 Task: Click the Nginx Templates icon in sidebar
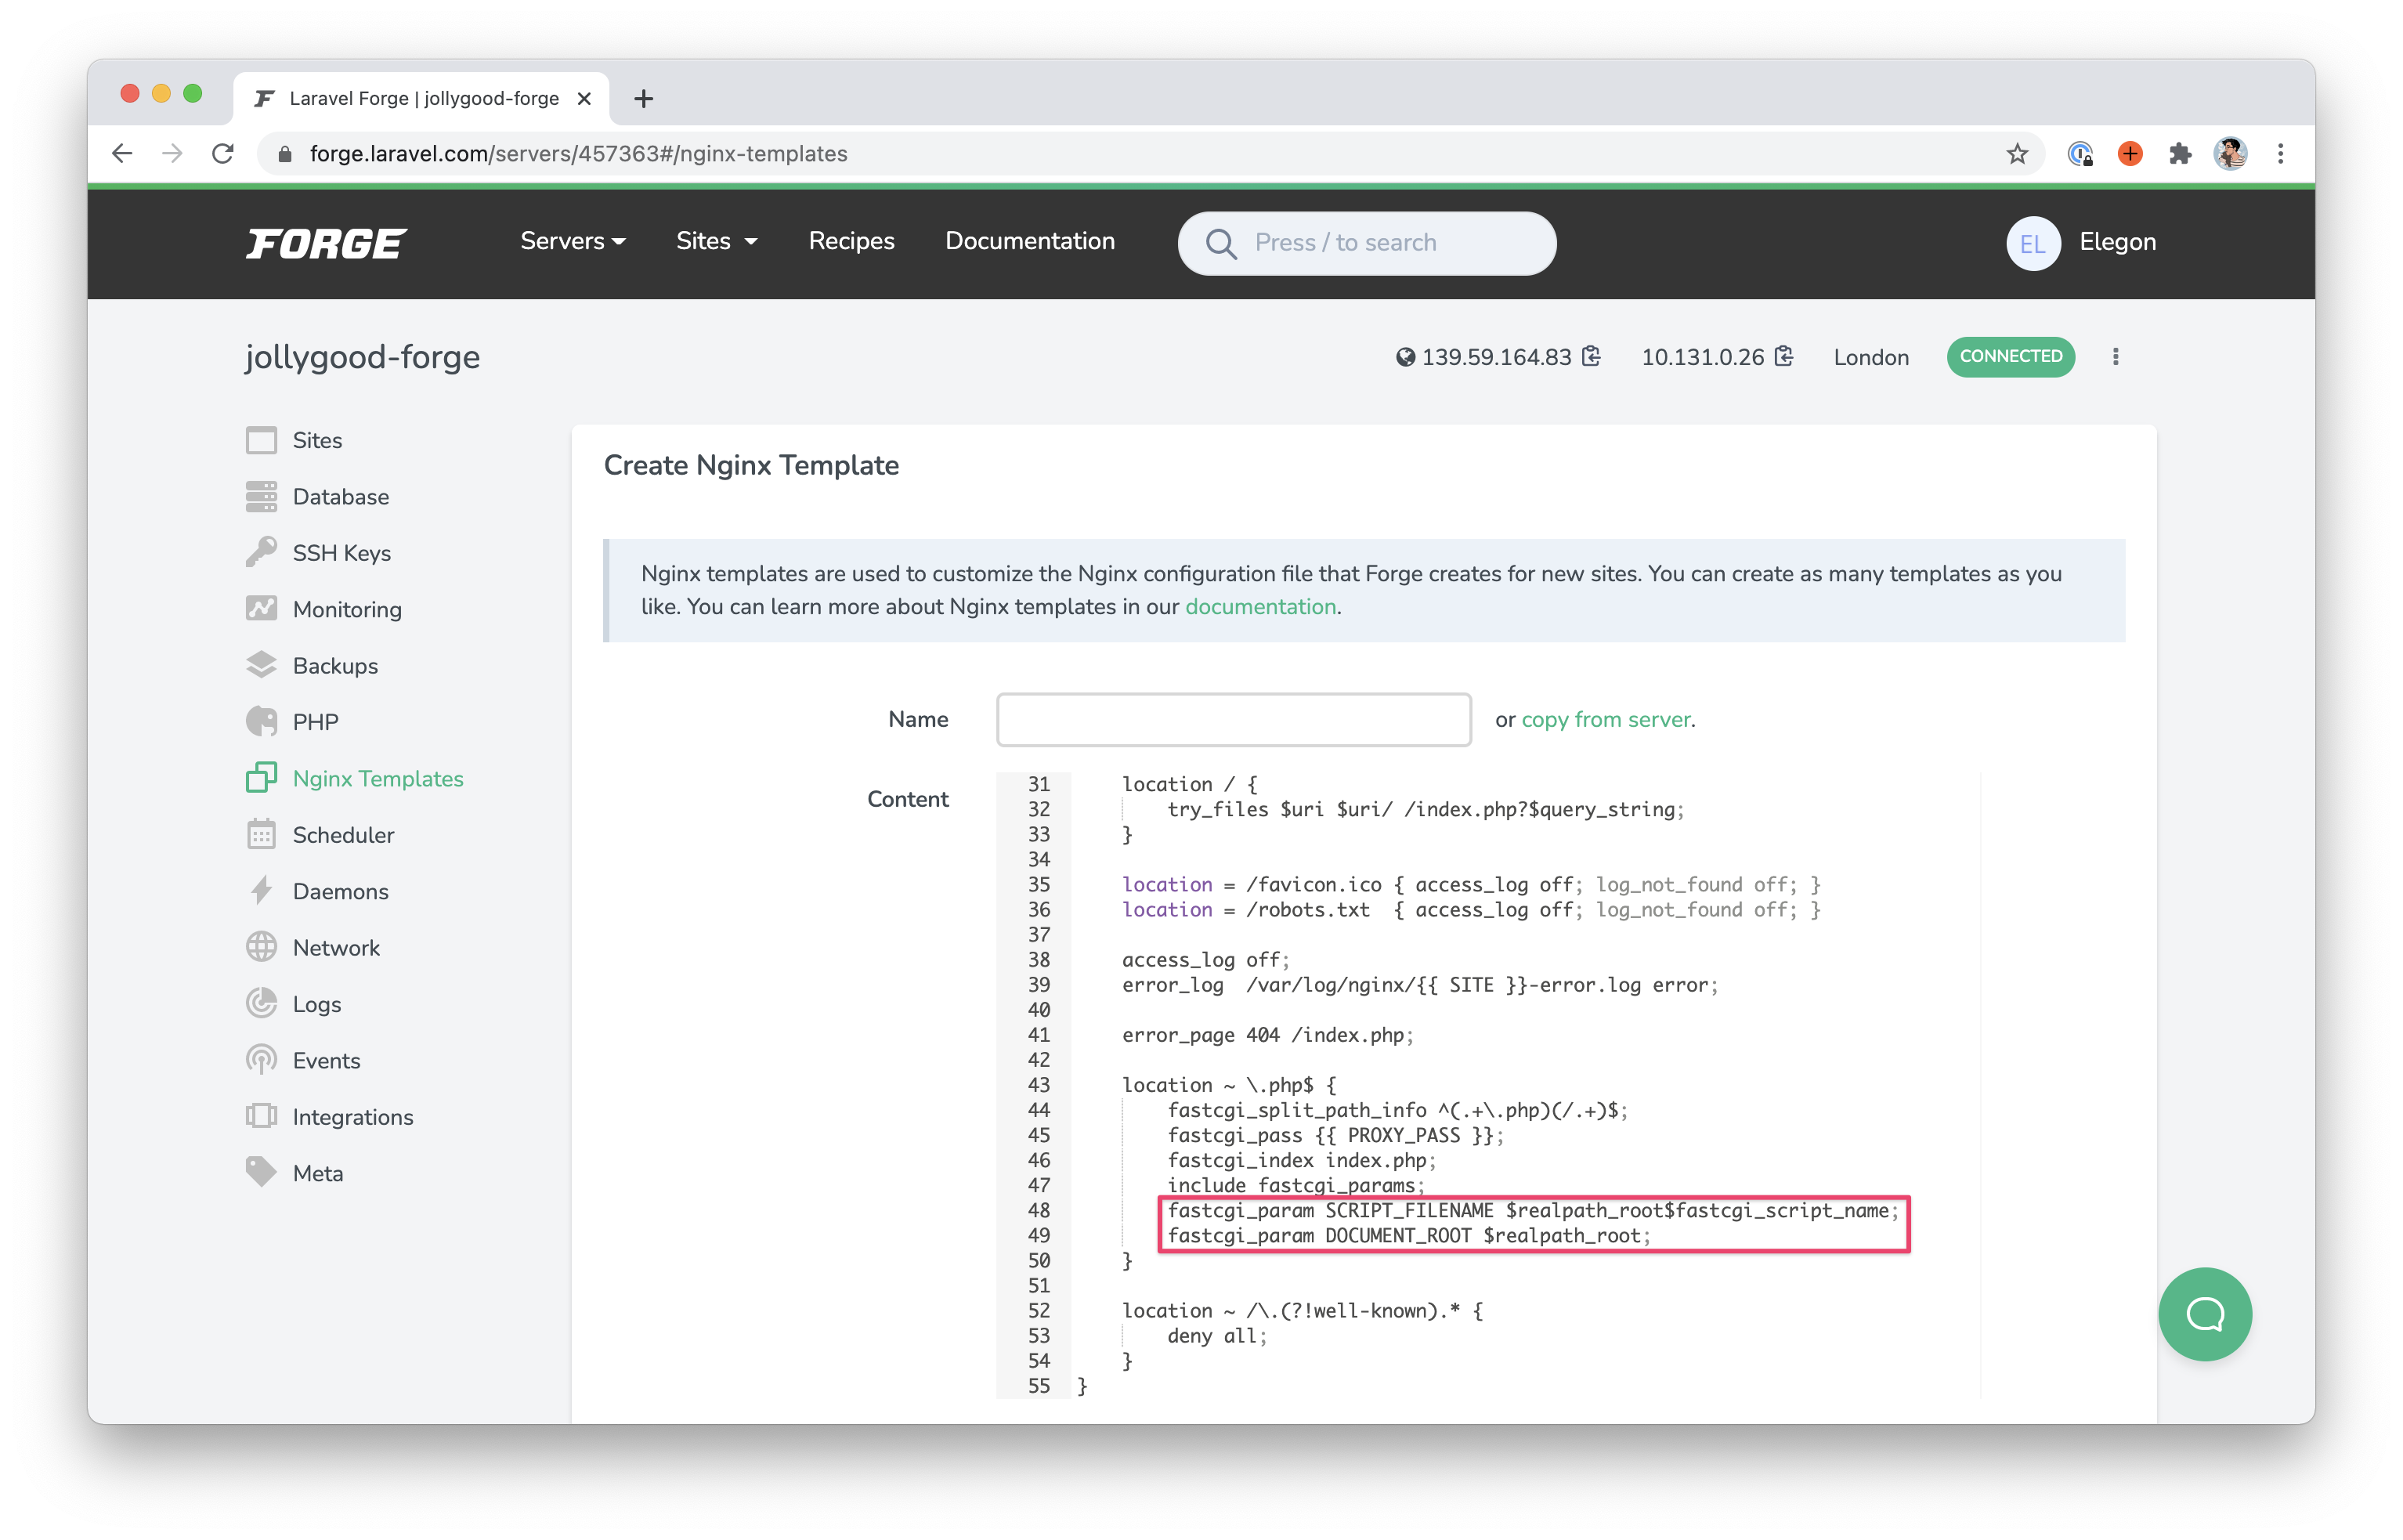[262, 778]
